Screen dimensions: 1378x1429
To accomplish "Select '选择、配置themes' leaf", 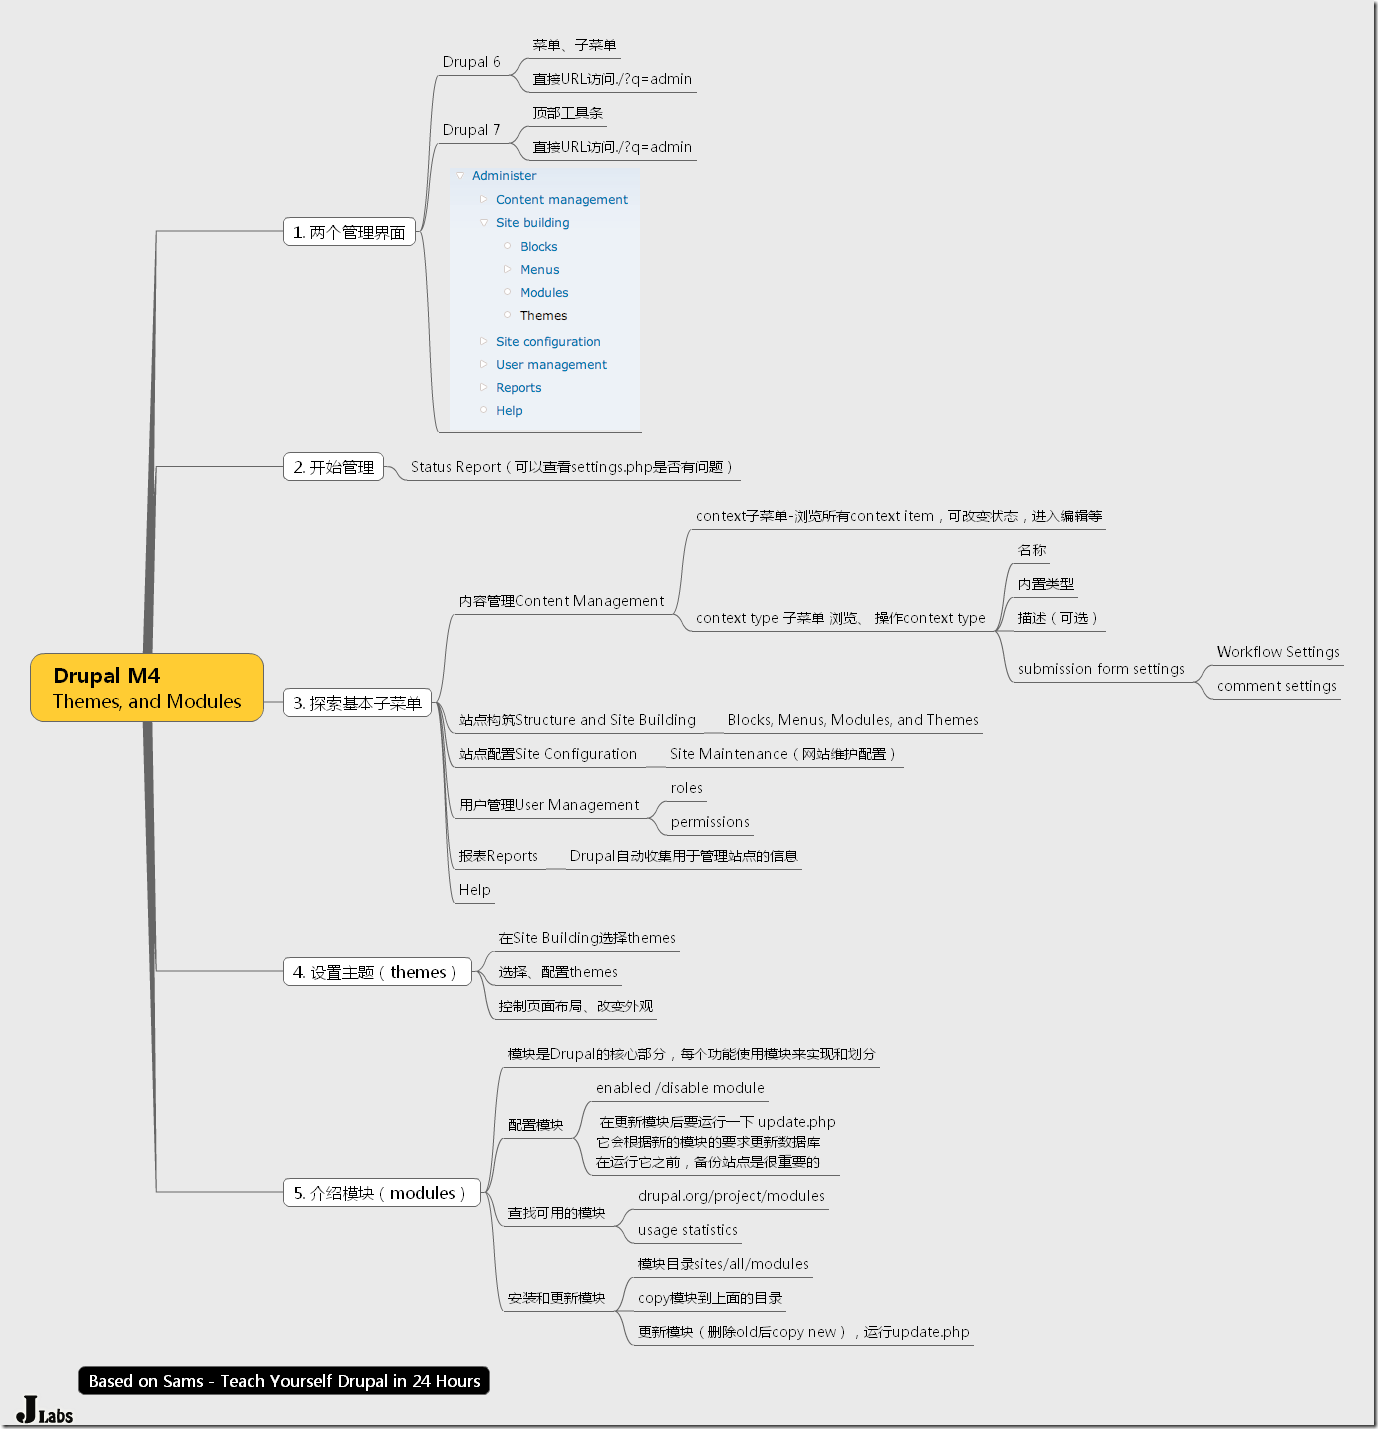I will pyautogui.click(x=558, y=972).
